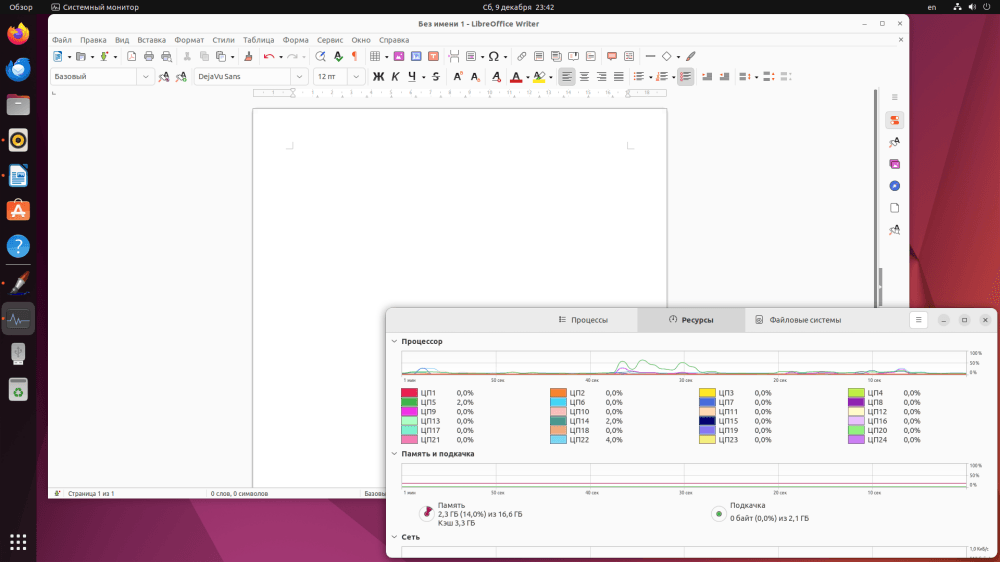This screenshot has width=1000, height=562.
Task: Export directly as PDF icon
Action: coord(131,56)
